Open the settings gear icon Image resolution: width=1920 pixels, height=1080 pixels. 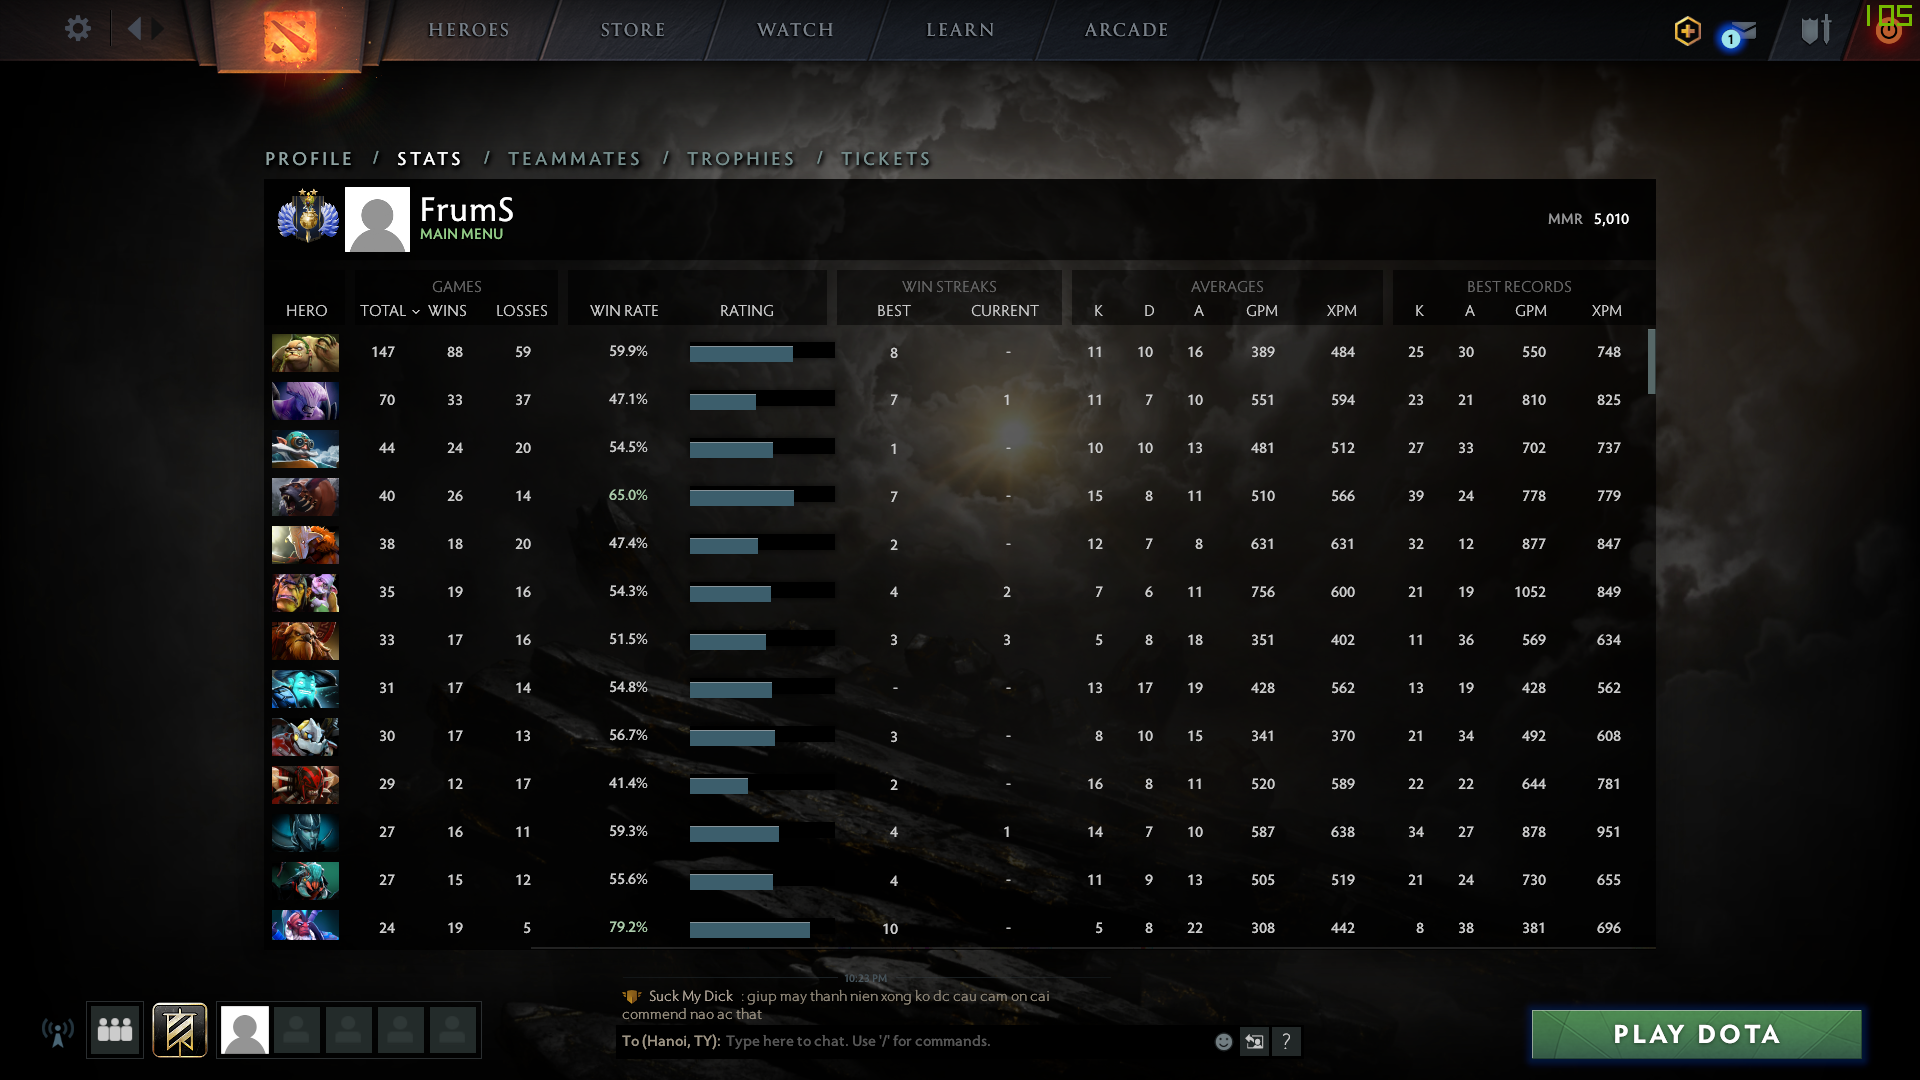tap(77, 28)
